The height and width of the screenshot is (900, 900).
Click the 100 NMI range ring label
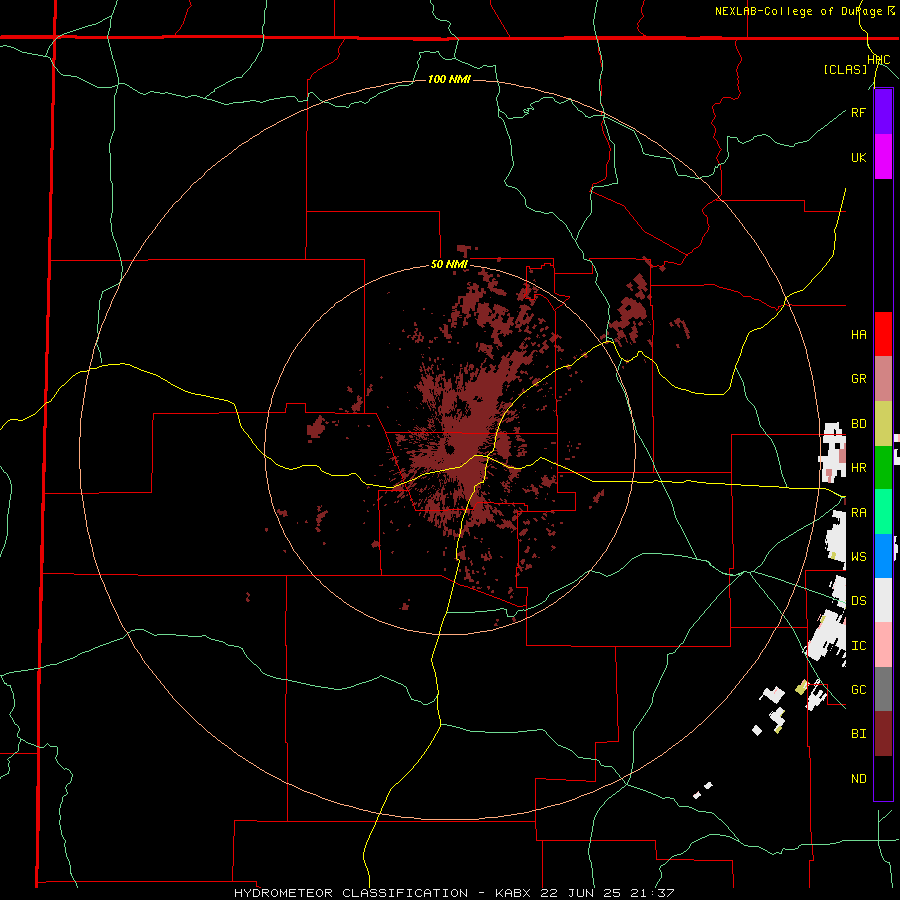(x=449, y=79)
